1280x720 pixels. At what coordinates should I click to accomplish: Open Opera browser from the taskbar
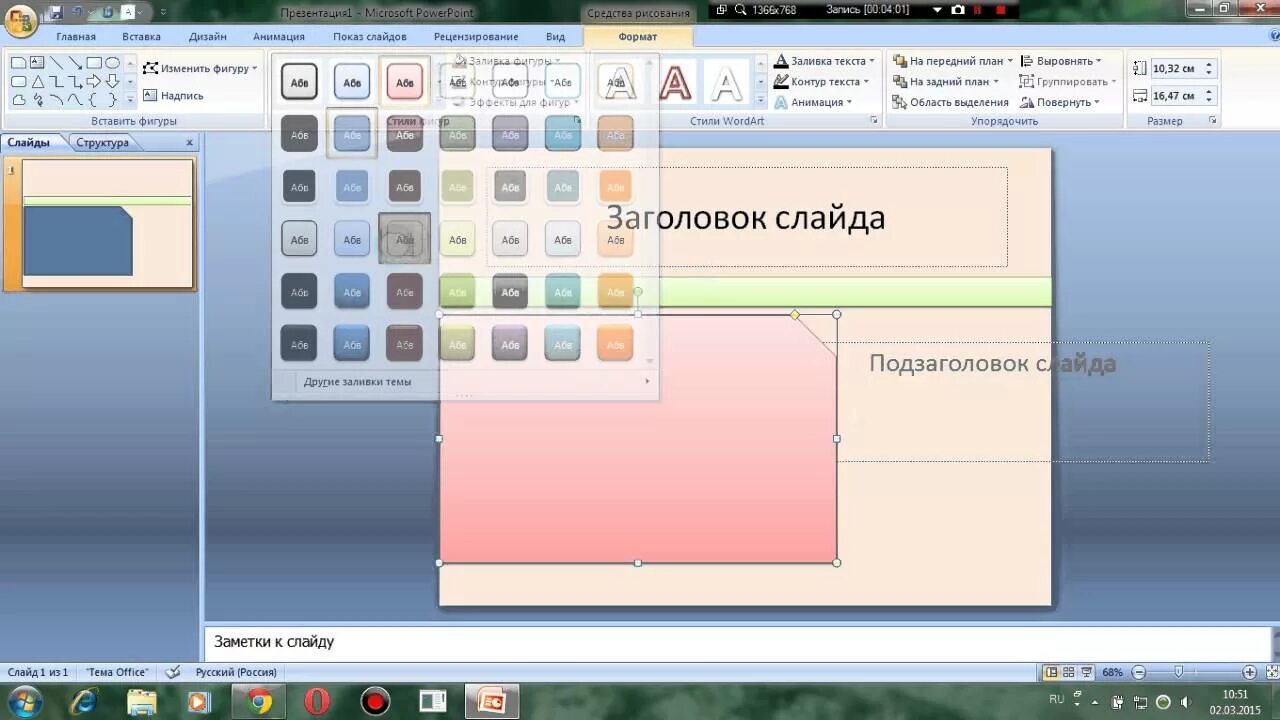(x=317, y=702)
